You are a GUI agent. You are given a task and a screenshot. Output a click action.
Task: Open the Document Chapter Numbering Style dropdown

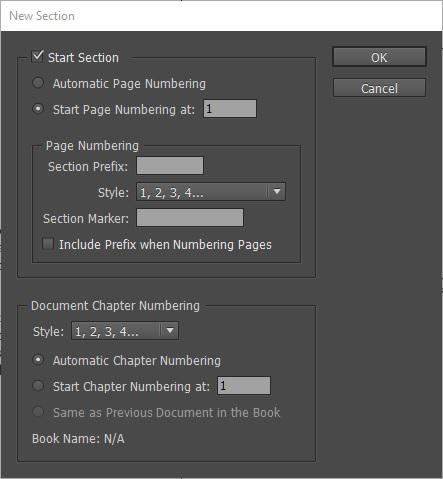coord(125,331)
